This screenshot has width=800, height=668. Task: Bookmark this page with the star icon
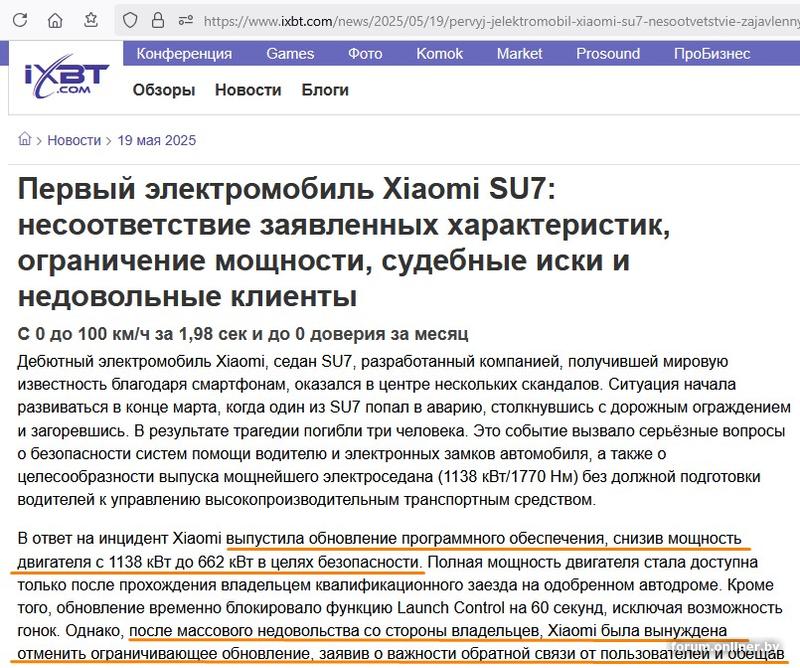[91, 20]
